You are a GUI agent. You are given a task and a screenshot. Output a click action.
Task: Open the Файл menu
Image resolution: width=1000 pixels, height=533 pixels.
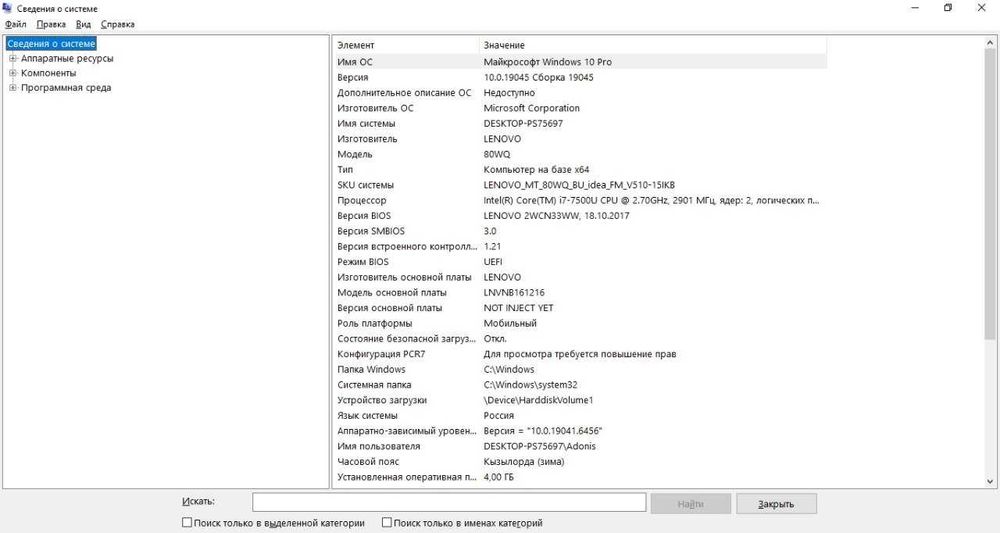[15, 24]
